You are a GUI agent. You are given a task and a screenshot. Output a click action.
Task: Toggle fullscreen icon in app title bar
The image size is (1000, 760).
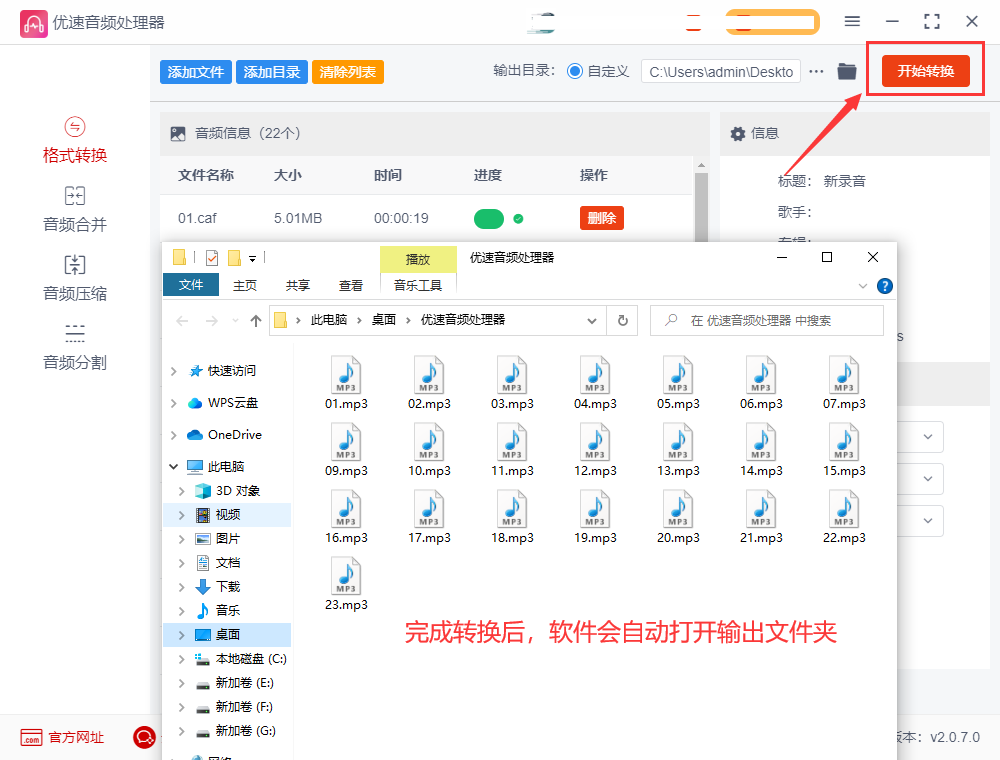pyautogui.click(x=932, y=22)
